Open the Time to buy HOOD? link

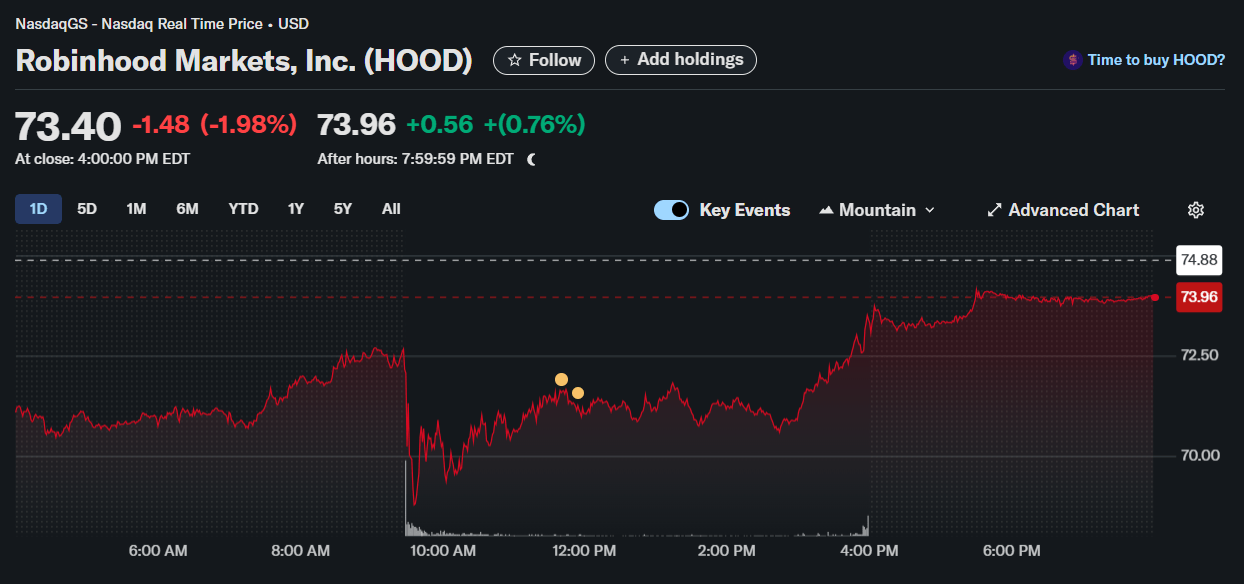pyautogui.click(x=1156, y=60)
